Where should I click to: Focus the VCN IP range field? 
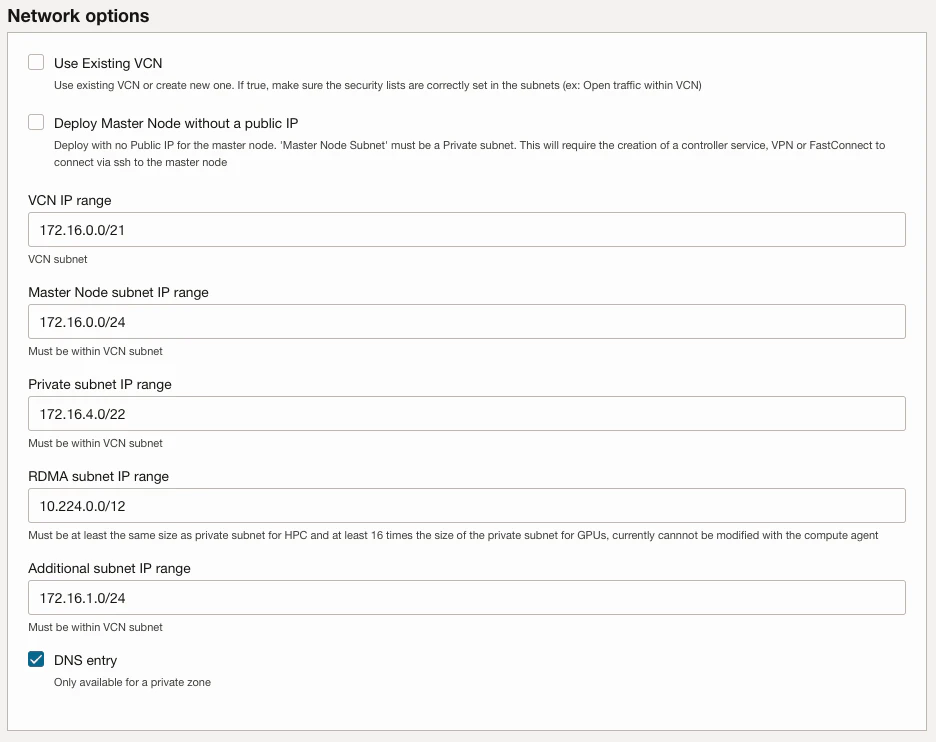pos(466,230)
